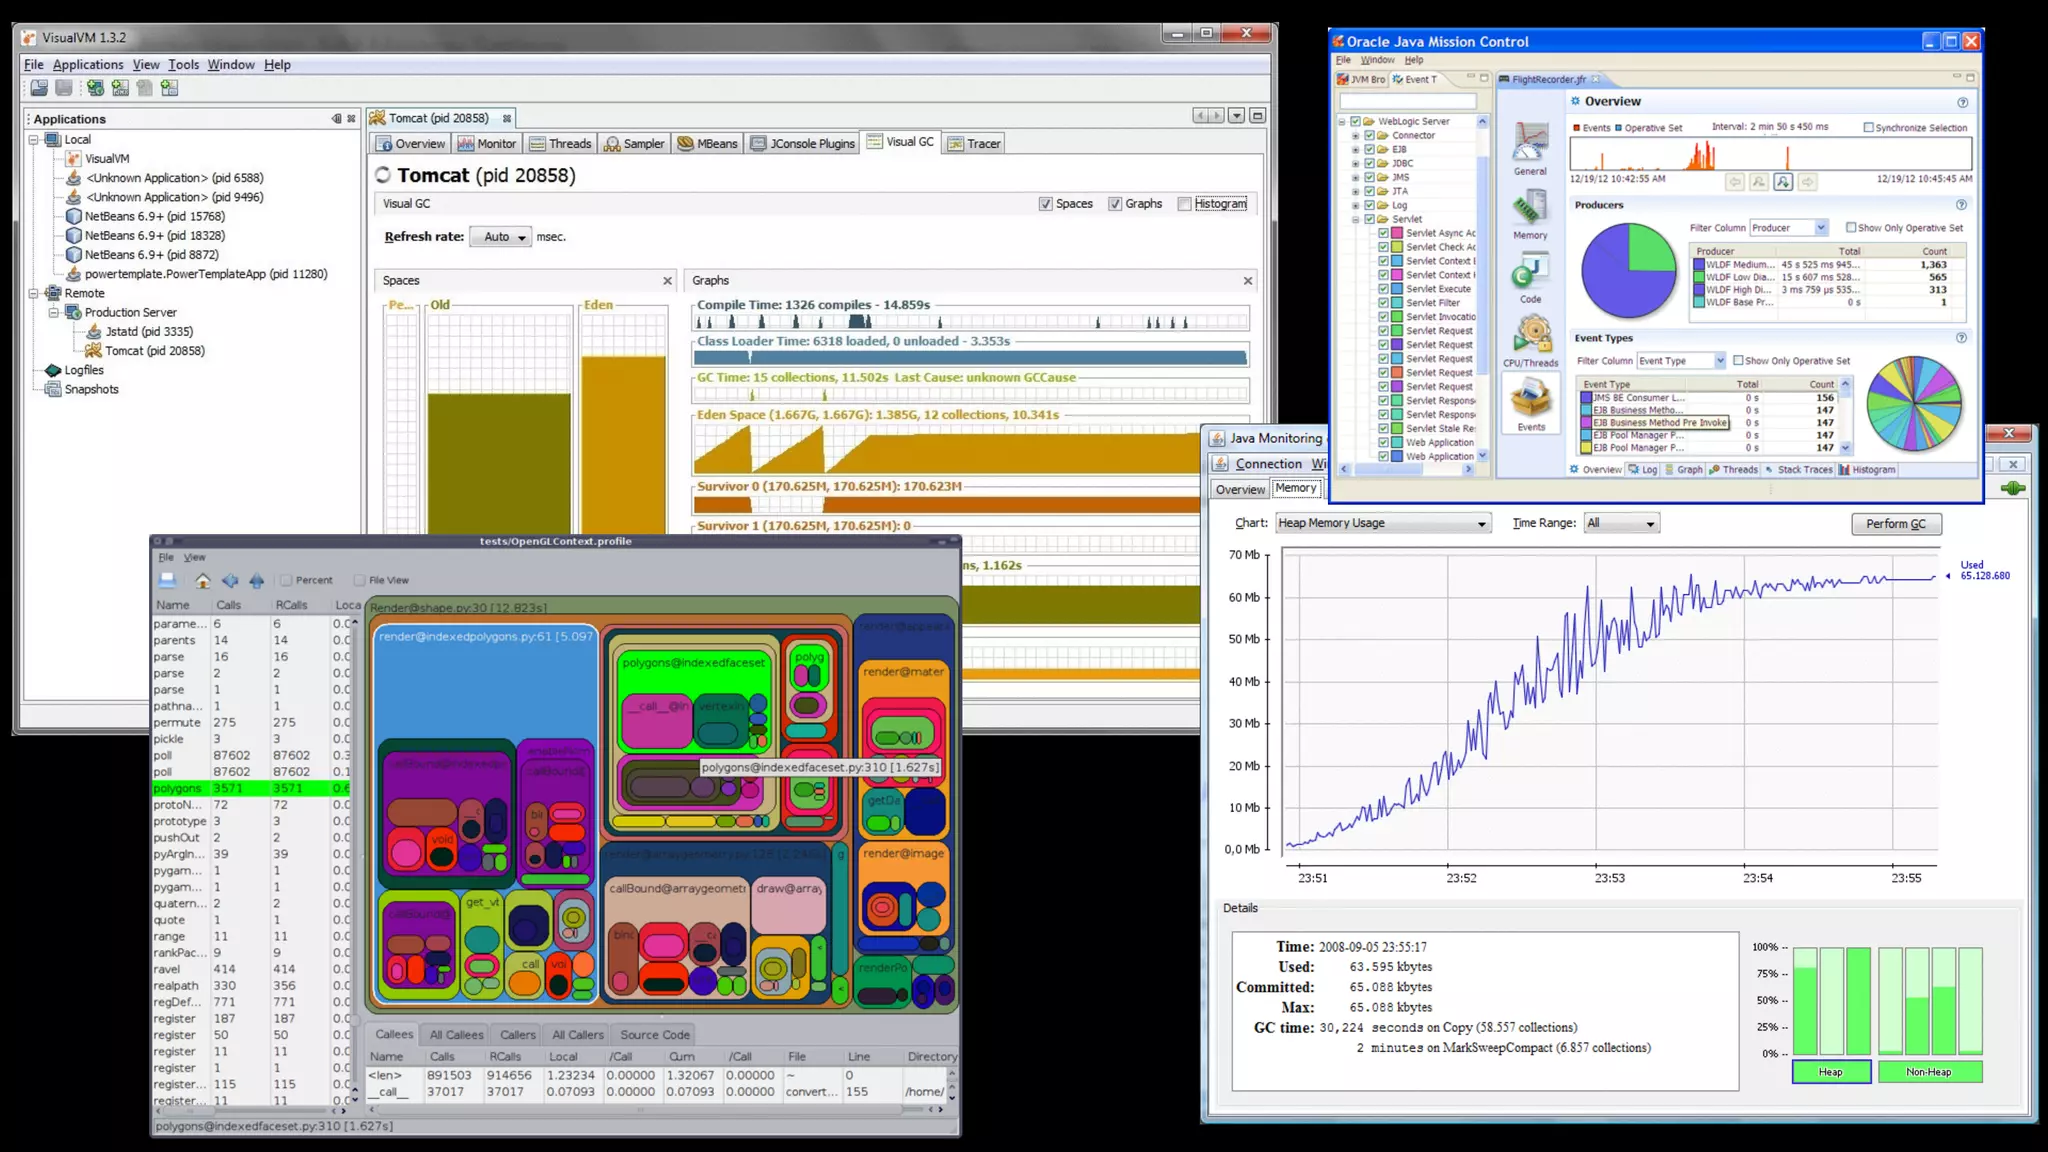Viewport: 2048px width, 1152px height.
Task: Click the event tree filter text field
Action: (1408, 101)
